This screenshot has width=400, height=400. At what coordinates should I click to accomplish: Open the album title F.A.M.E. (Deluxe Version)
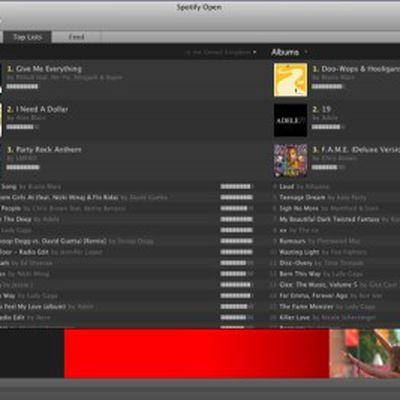click(360, 150)
